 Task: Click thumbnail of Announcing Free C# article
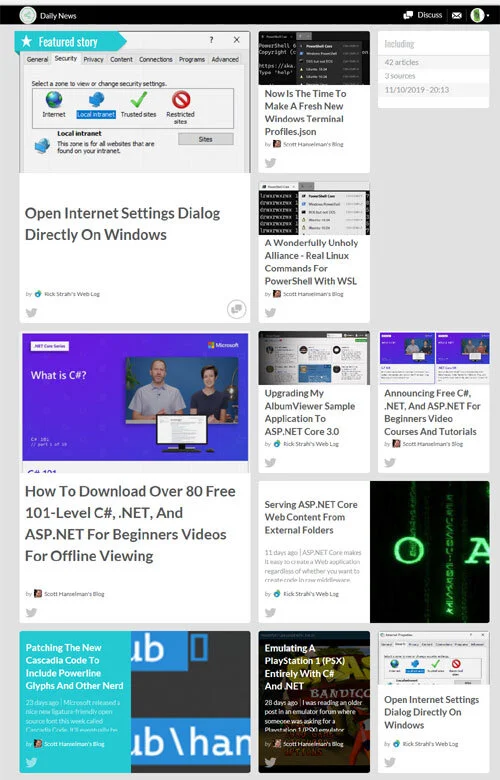tap(434, 358)
